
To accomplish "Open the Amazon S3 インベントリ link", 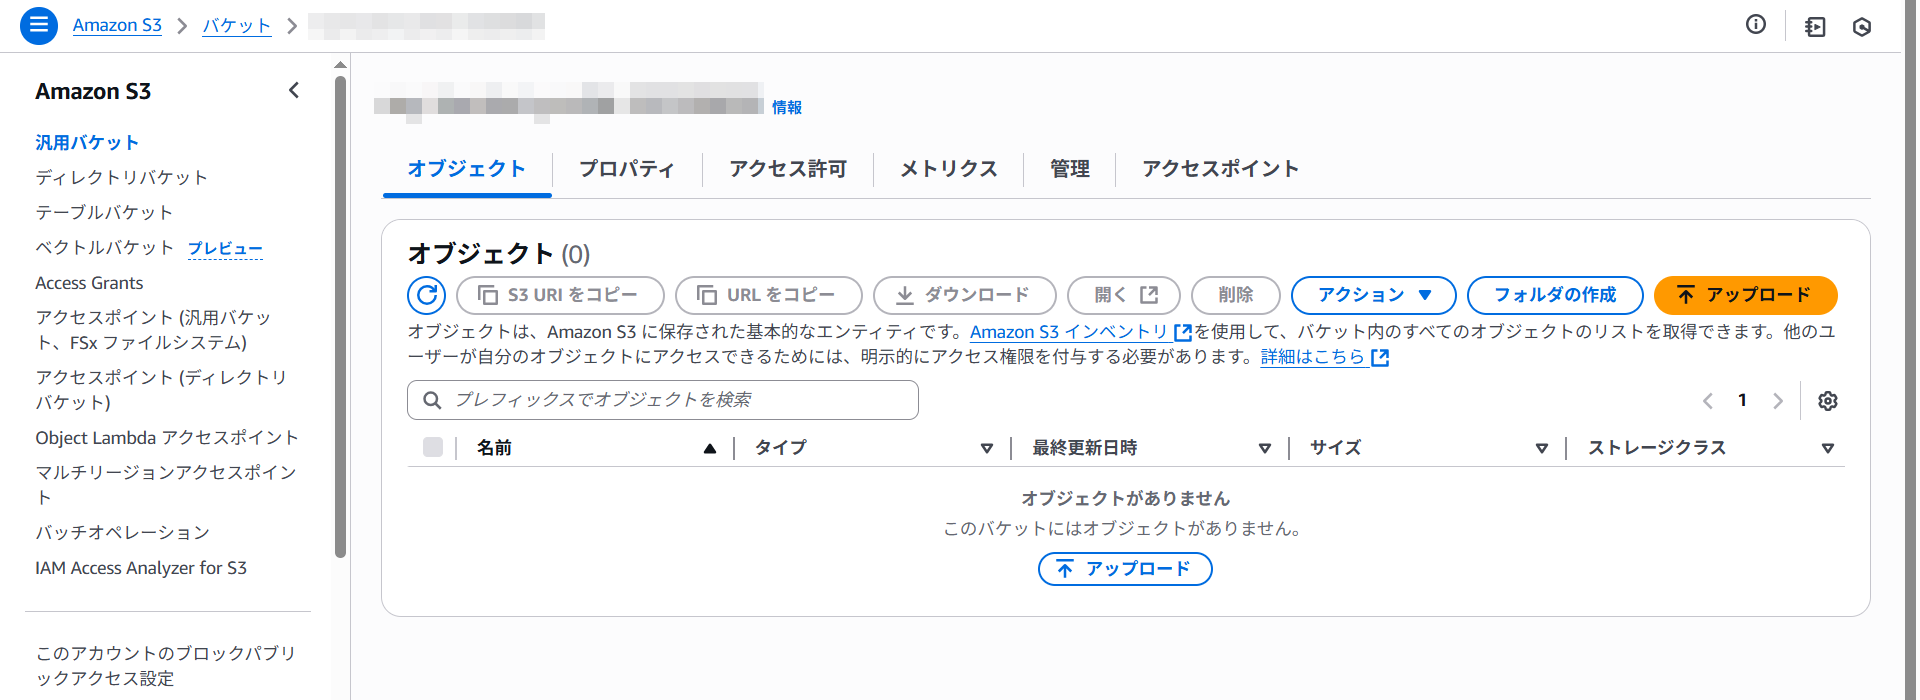I will (x=1069, y=332).
